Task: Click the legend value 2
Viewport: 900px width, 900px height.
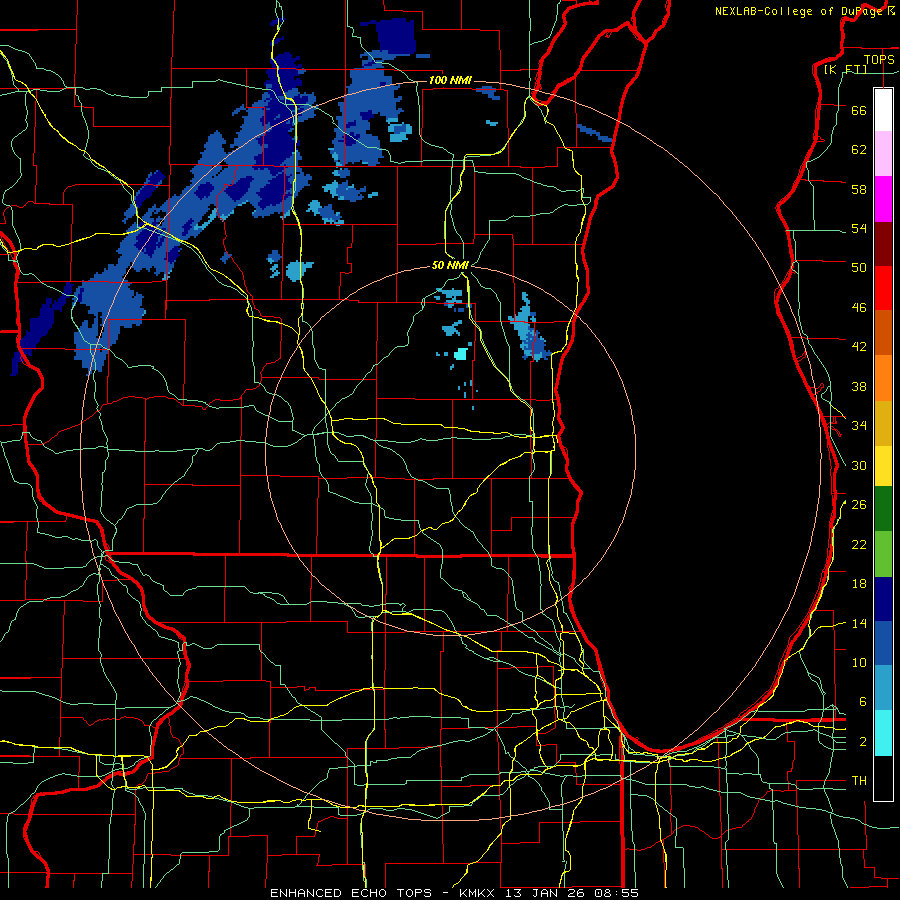Action: [x=863, y=741]
